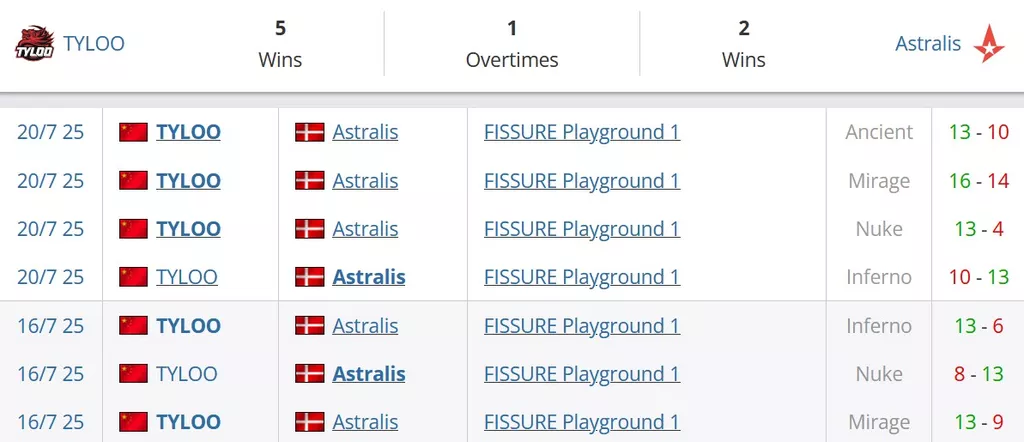Viewport: 1024px width, 442px height.
Task: Click Denmark flag in 16-14 Mirage match row
Action: (x=310, y=180)
